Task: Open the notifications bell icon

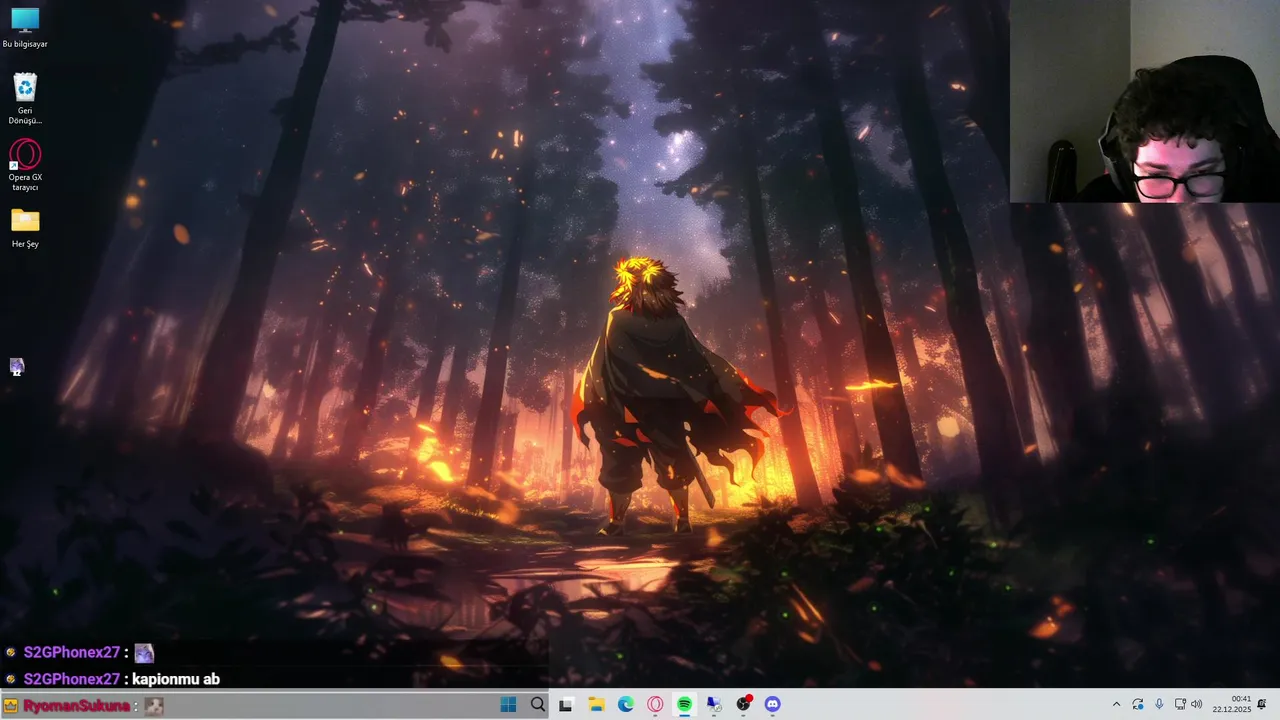Action: pos(1262,704)
